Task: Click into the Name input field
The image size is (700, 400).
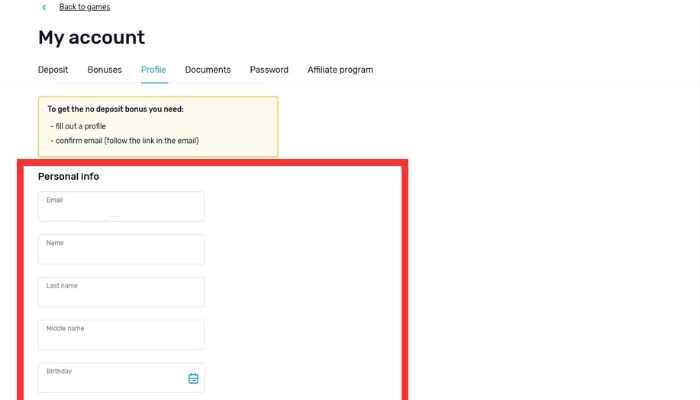Action: [121, 250]
